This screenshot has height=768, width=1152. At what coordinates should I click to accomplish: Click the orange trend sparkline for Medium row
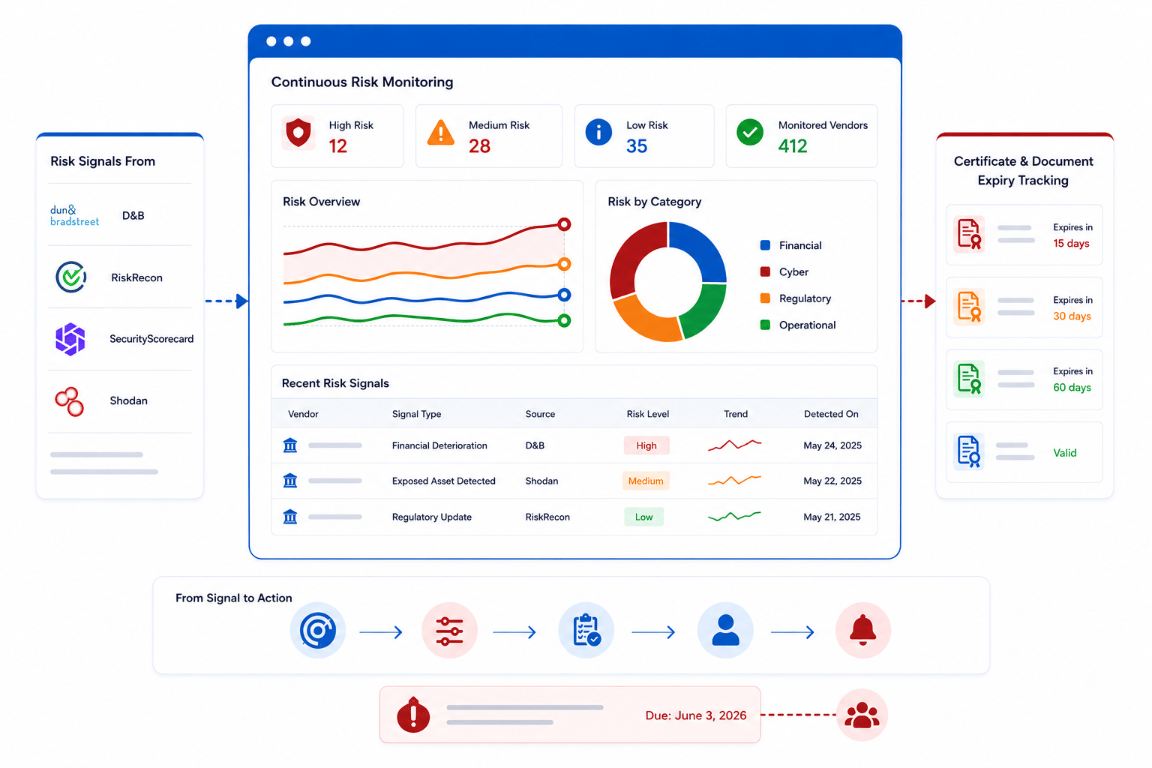click(735, 481)
